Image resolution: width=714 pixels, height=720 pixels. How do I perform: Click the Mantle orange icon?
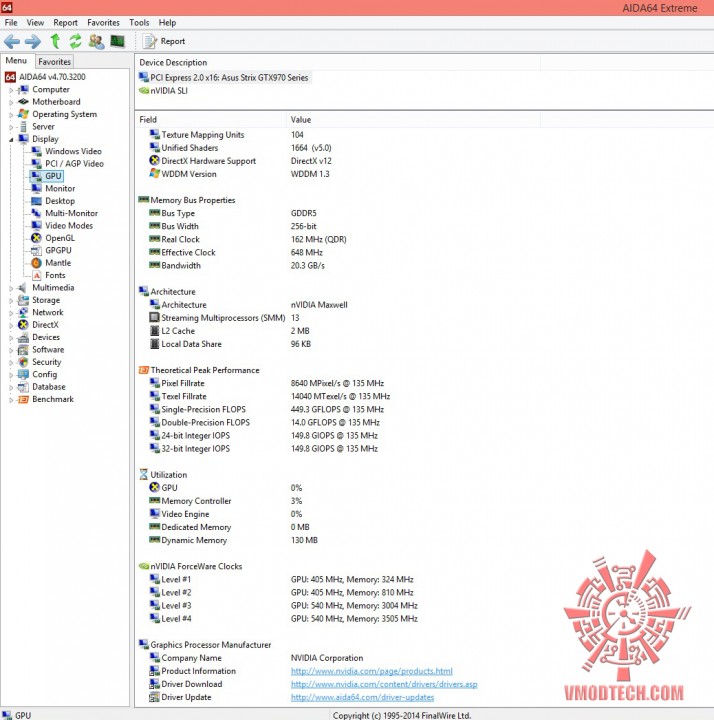(36, 263)
